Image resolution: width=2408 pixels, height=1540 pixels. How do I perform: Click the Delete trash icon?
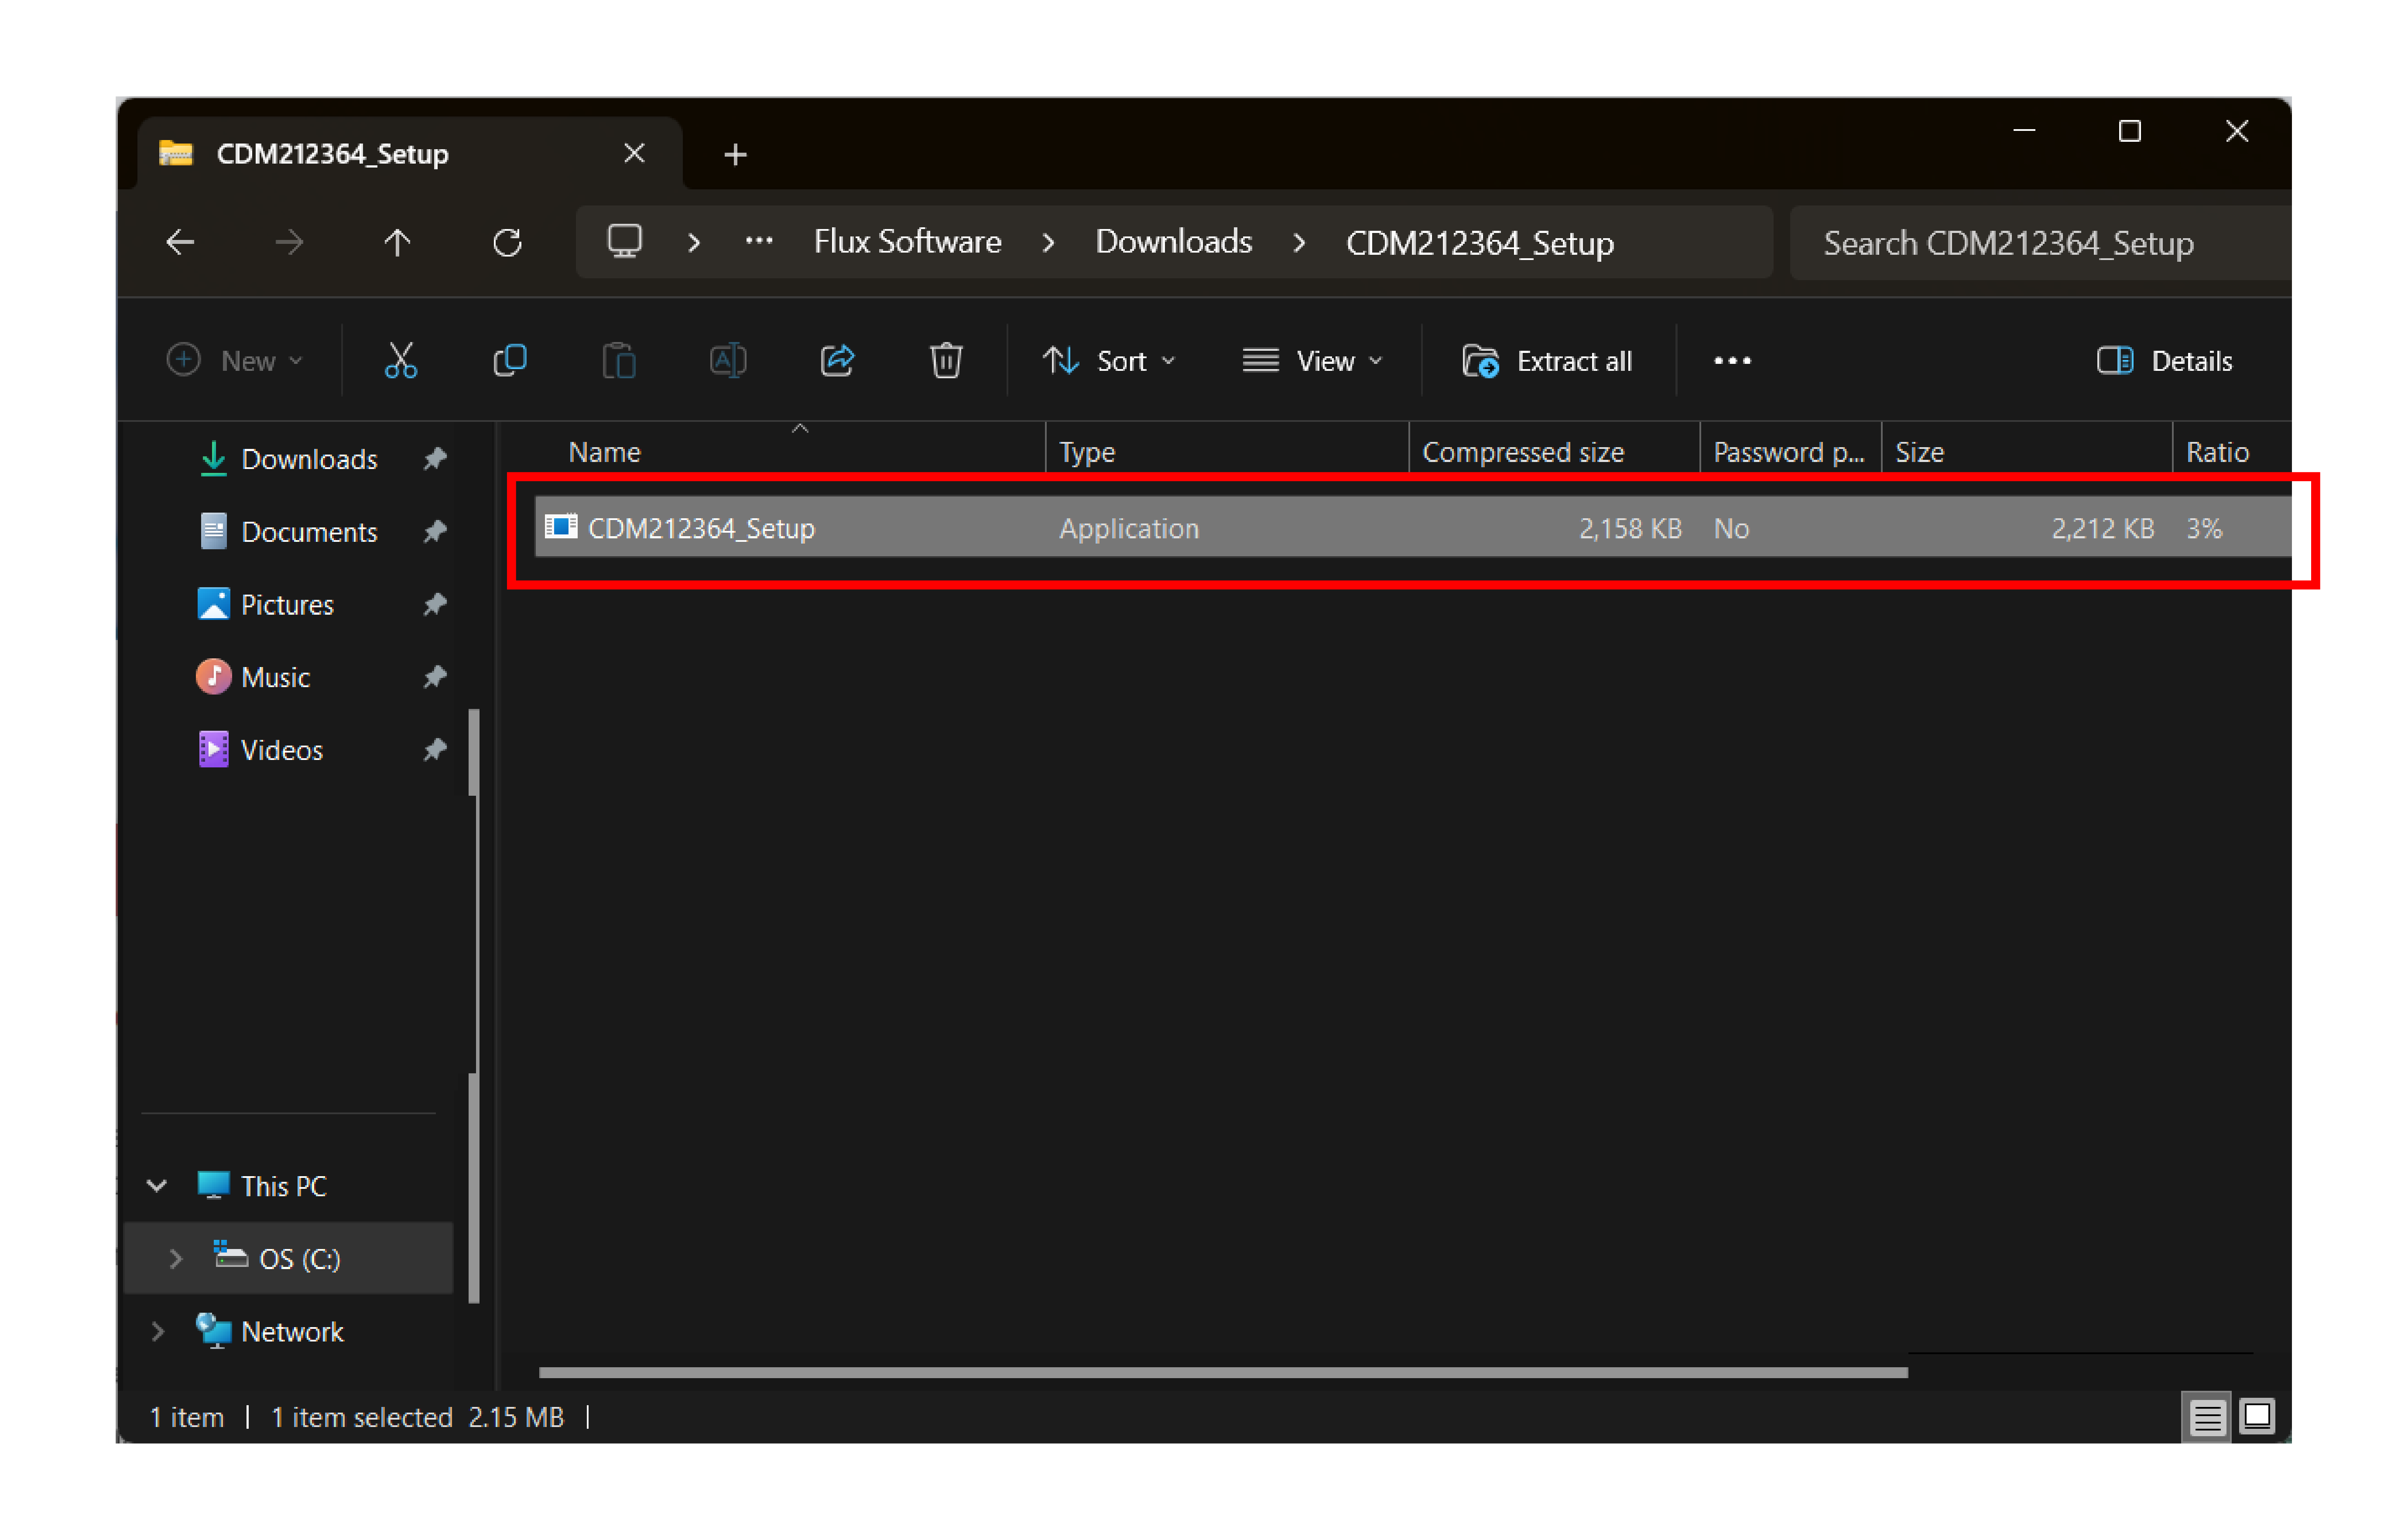tap(945, 361)
